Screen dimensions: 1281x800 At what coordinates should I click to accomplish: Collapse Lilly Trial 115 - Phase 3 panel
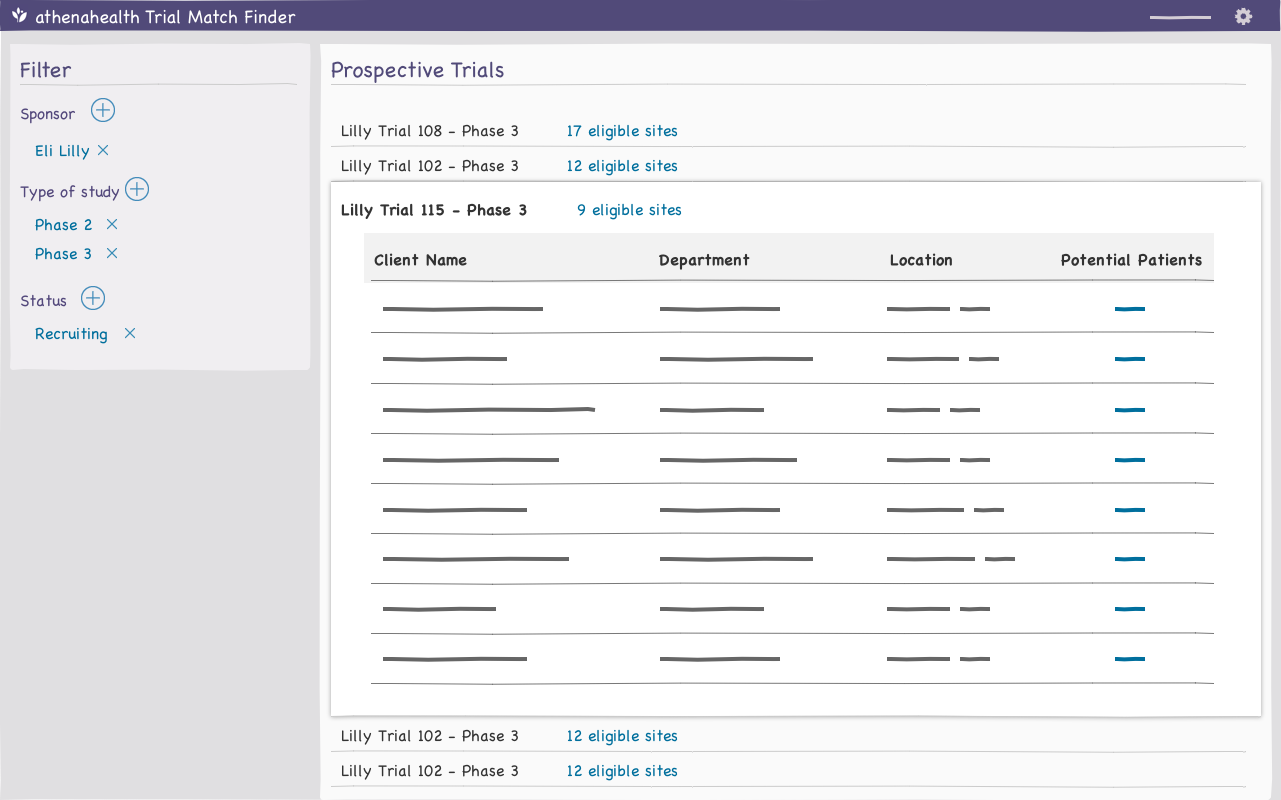[434, 210]
